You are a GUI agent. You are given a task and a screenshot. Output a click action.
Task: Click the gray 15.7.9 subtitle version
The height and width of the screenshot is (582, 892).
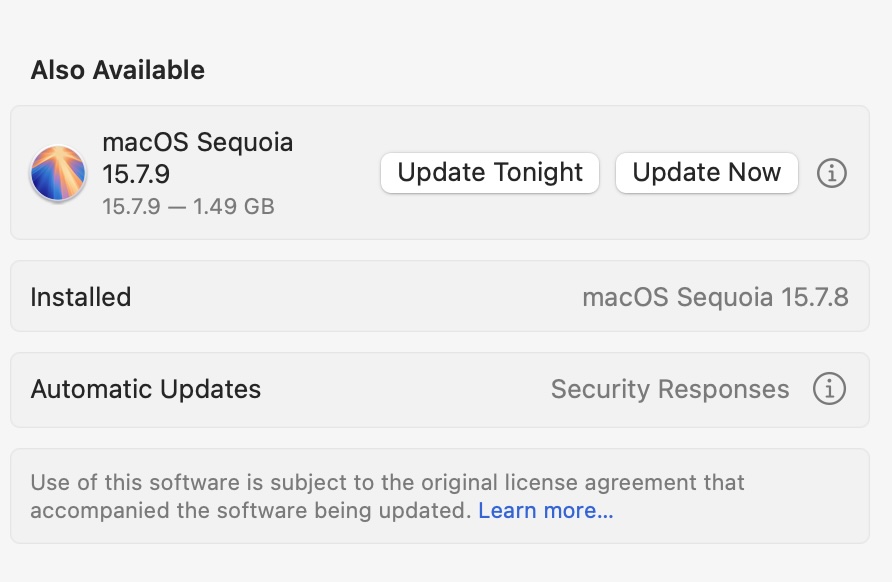pos(131,207)
